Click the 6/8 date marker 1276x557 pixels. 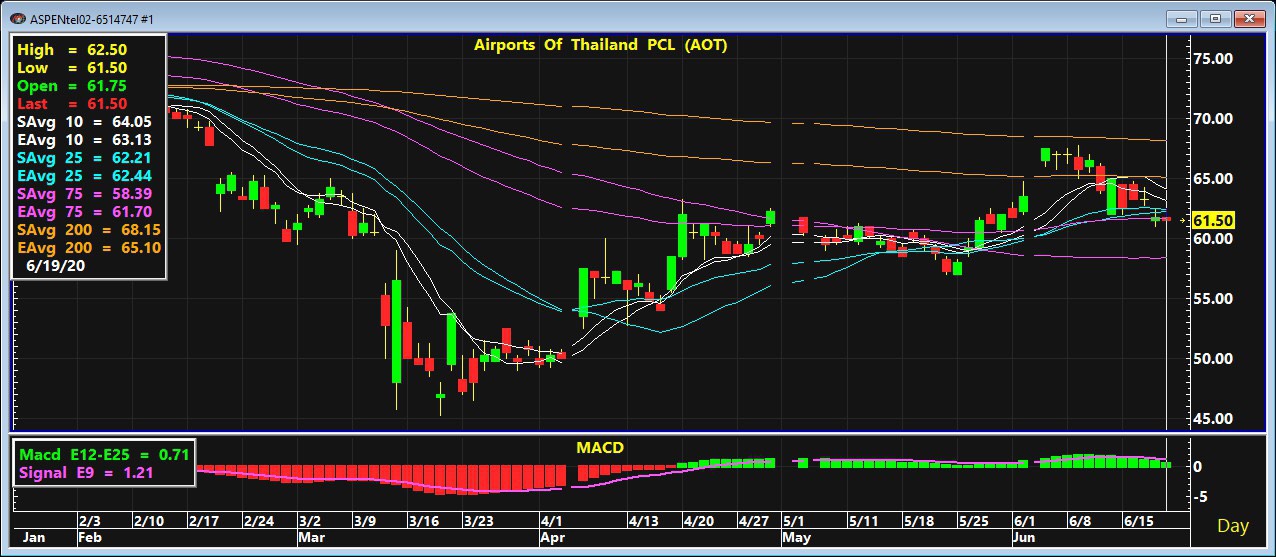click(1080, 522)
